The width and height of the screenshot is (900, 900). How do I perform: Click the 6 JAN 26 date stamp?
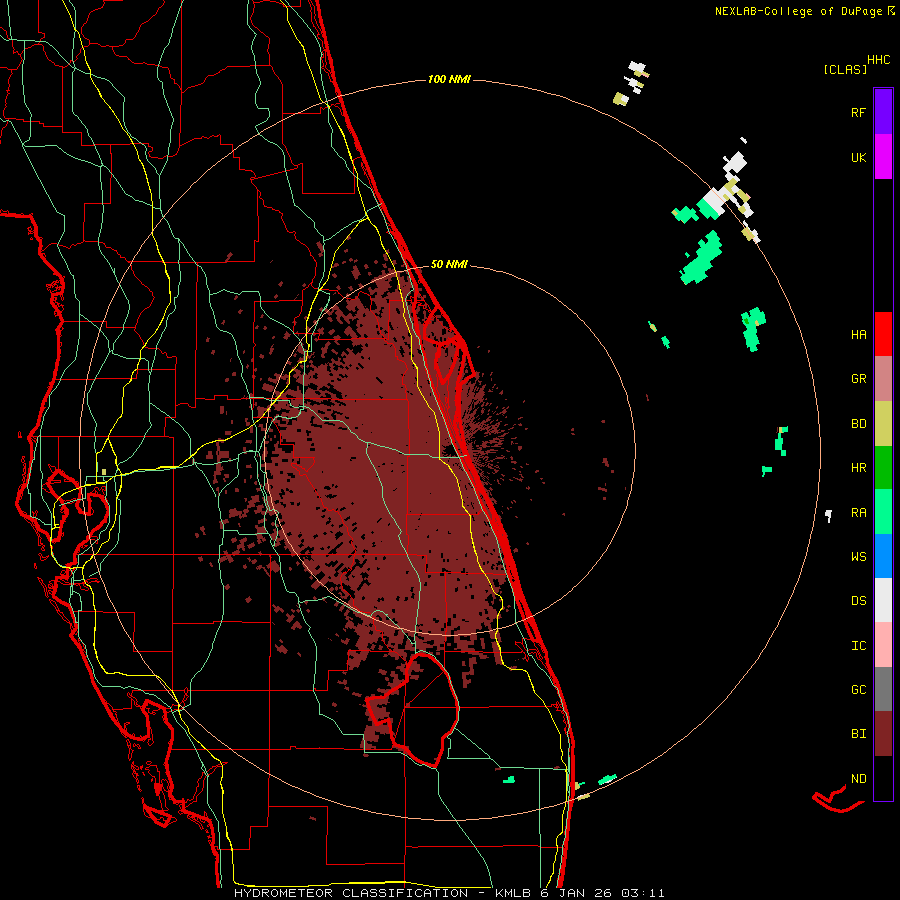tap(576, 893)
